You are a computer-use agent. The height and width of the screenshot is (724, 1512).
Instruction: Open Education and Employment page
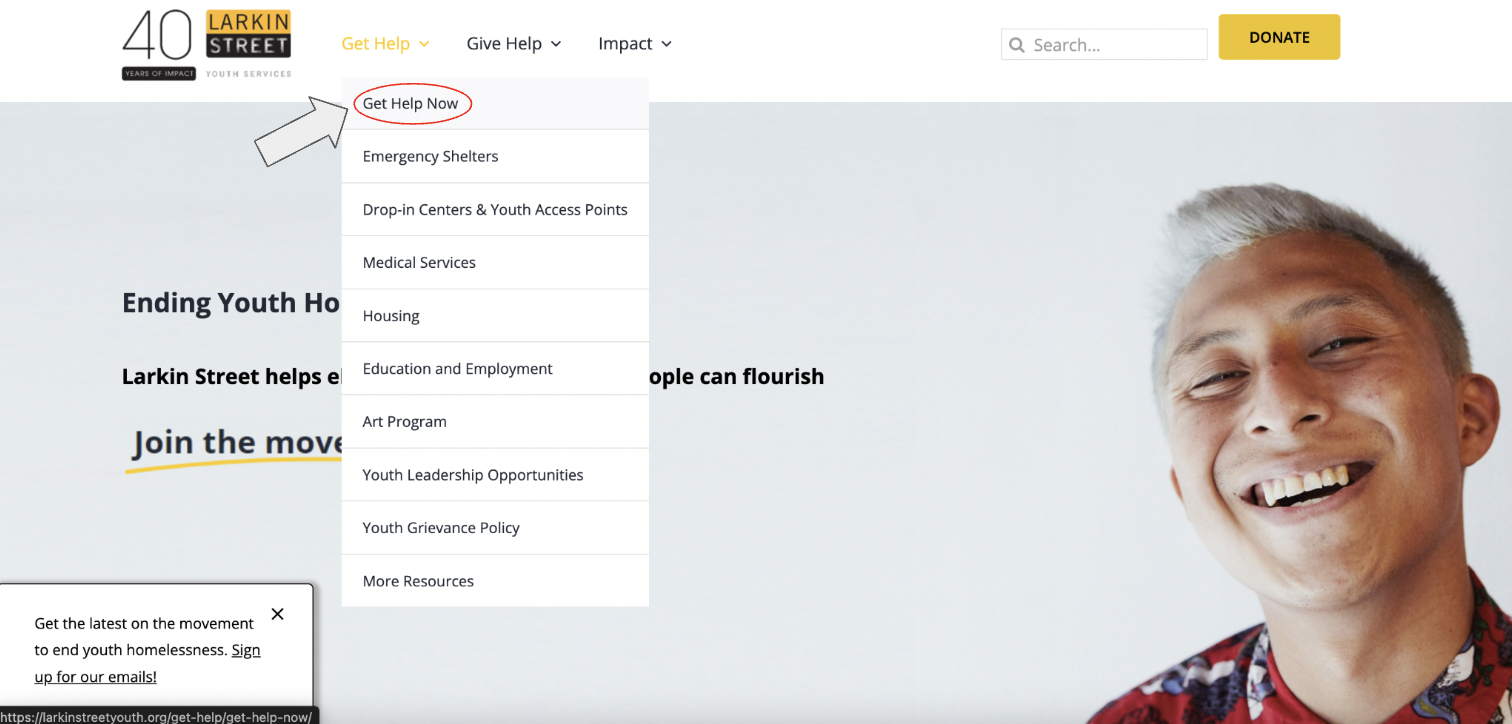click(457, 369)
